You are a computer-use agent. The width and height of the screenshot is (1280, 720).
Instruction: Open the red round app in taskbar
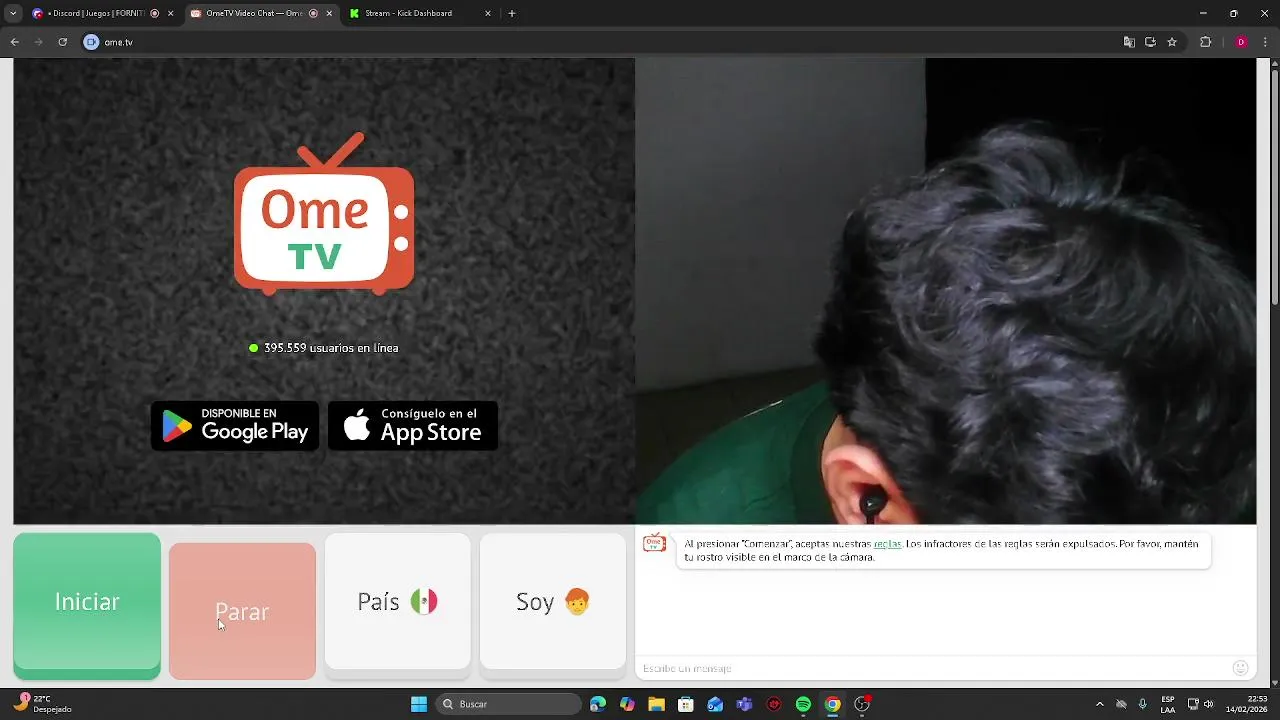(774, 704)
